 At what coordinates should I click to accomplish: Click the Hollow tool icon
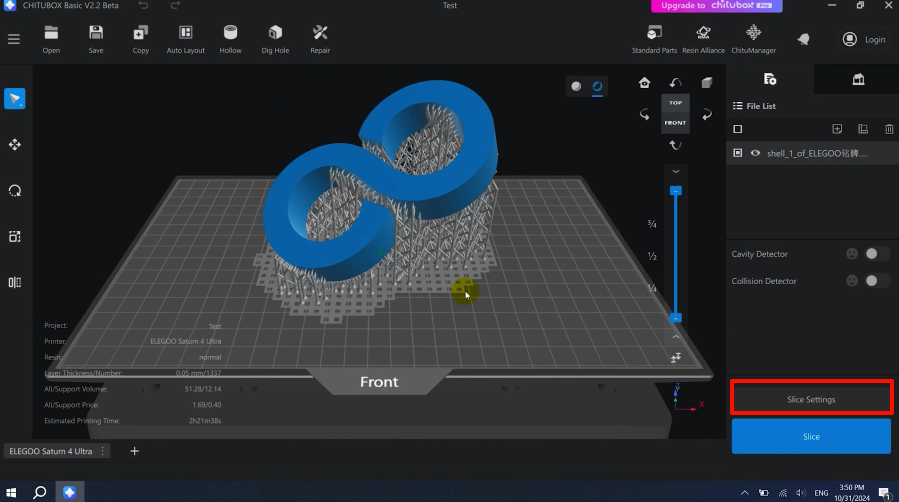point(230,38)
